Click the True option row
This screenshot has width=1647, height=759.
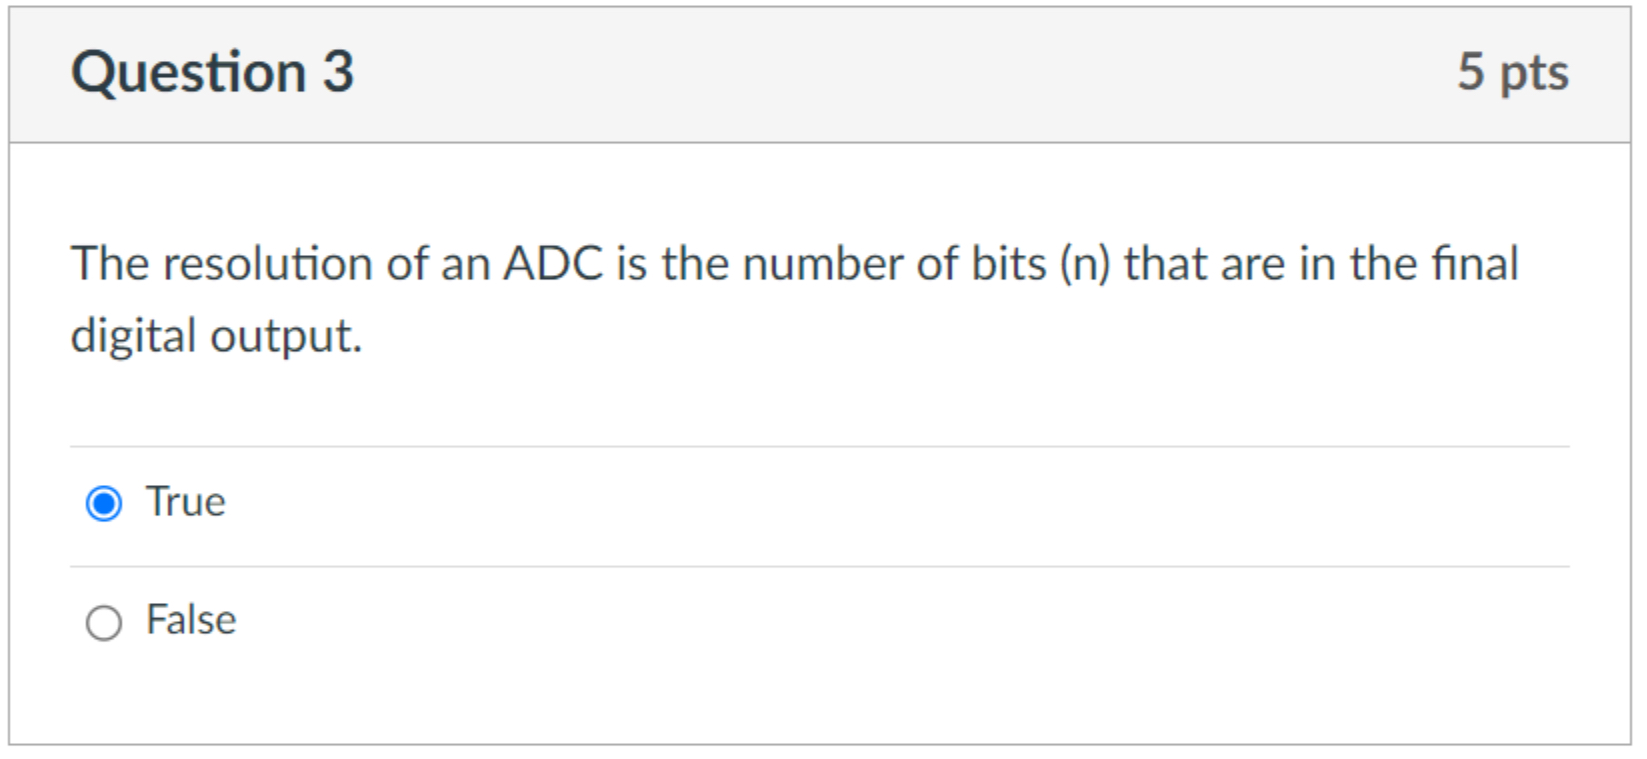(x=400, y=503)
